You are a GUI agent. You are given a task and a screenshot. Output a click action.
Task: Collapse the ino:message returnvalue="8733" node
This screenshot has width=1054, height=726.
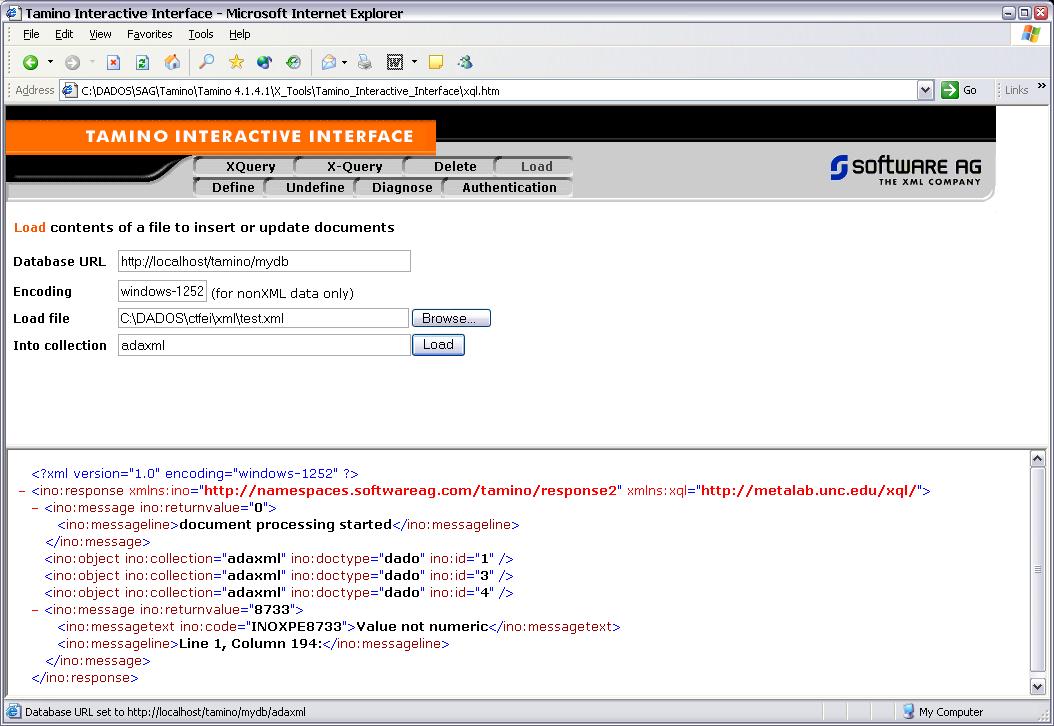tap(36, 610)
